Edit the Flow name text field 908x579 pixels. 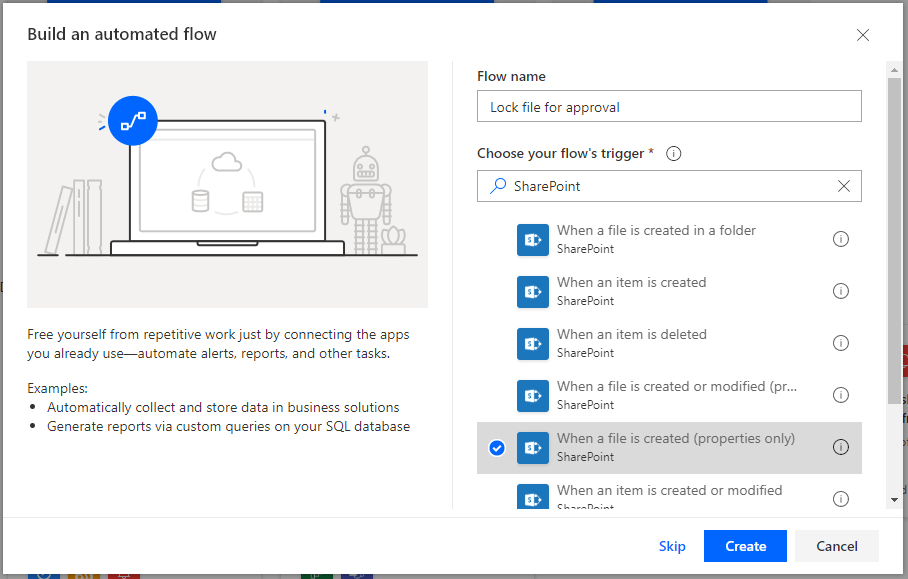pos(669,107)
